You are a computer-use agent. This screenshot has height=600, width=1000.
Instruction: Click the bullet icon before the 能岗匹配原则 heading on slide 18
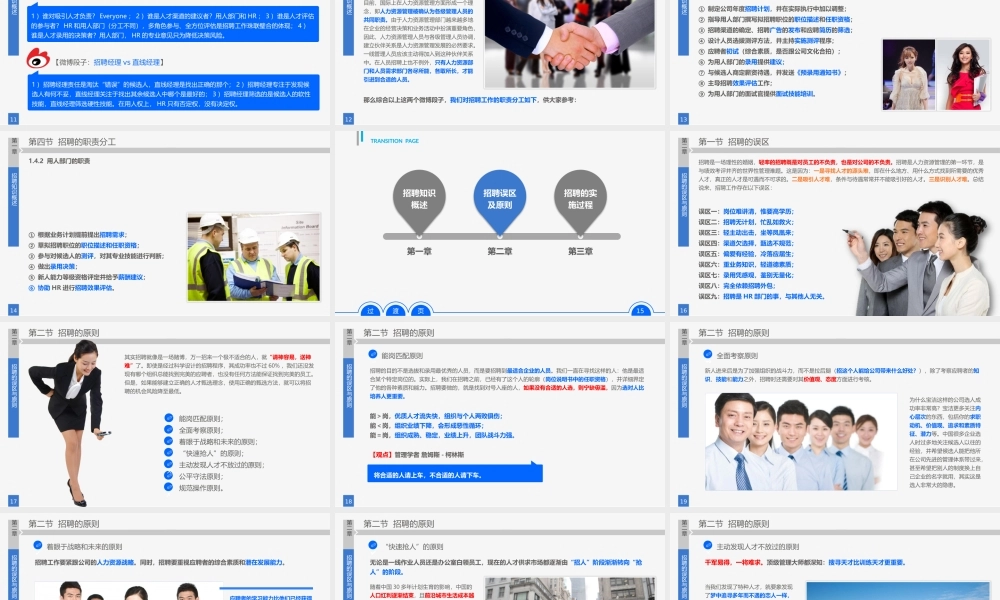[x=372, y=355]
